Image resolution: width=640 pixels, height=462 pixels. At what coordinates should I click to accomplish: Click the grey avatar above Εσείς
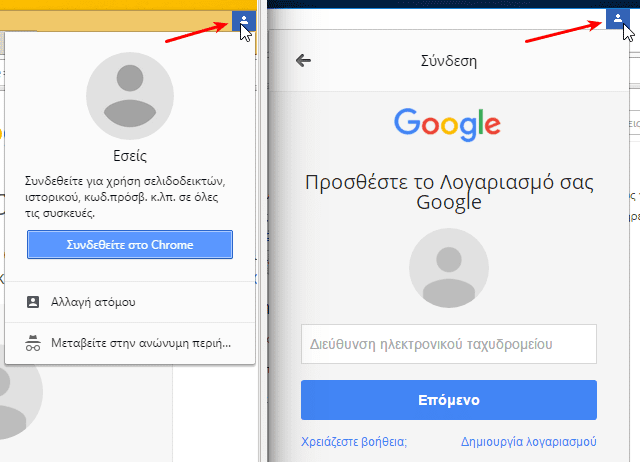pos(130,96)
